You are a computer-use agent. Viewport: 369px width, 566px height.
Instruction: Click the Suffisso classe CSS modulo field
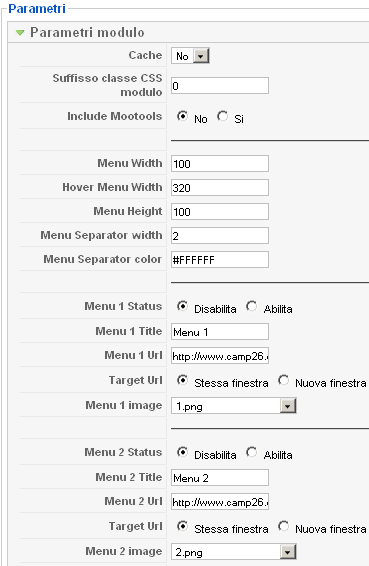220,86
